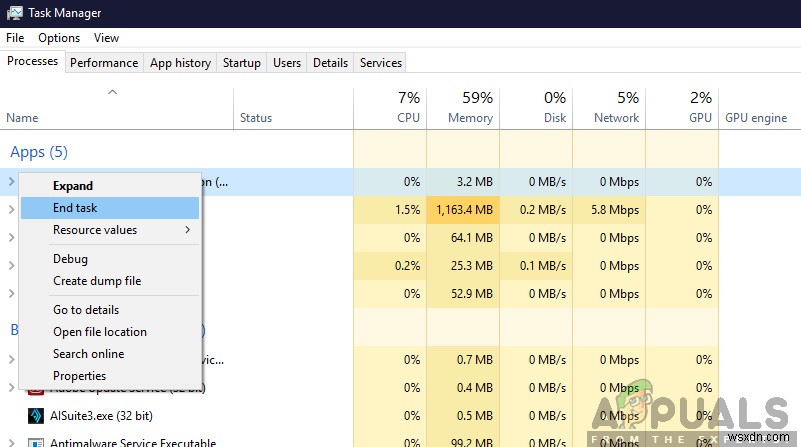Expand the app row using 25.3 MB
This screenshot has width=801, height=447.
(11, 266)
